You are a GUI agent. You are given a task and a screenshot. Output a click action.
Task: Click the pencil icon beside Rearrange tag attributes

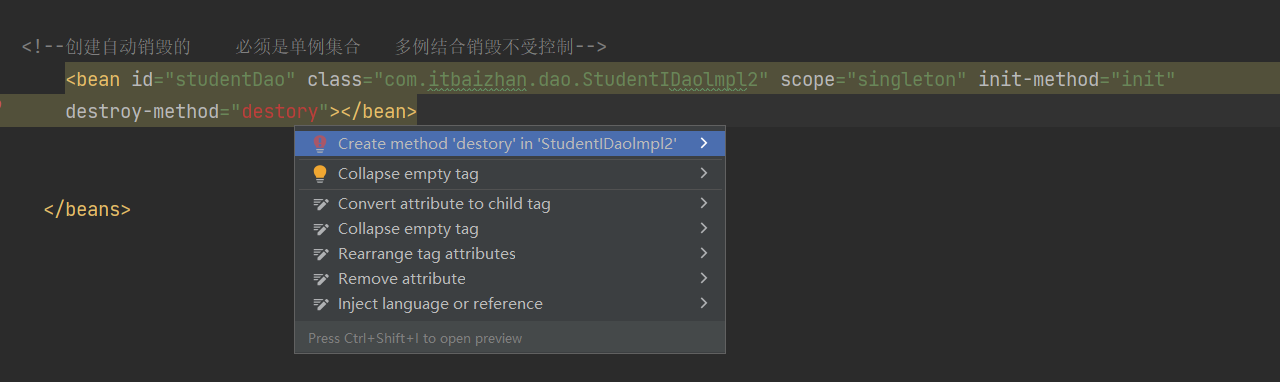click(321, 254)
